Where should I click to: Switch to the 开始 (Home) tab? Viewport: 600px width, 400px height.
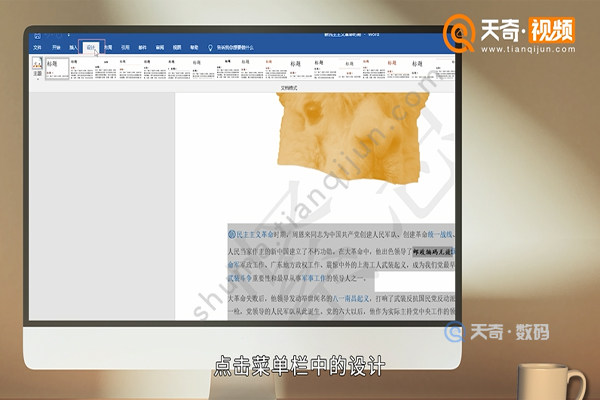pos(56,47)
